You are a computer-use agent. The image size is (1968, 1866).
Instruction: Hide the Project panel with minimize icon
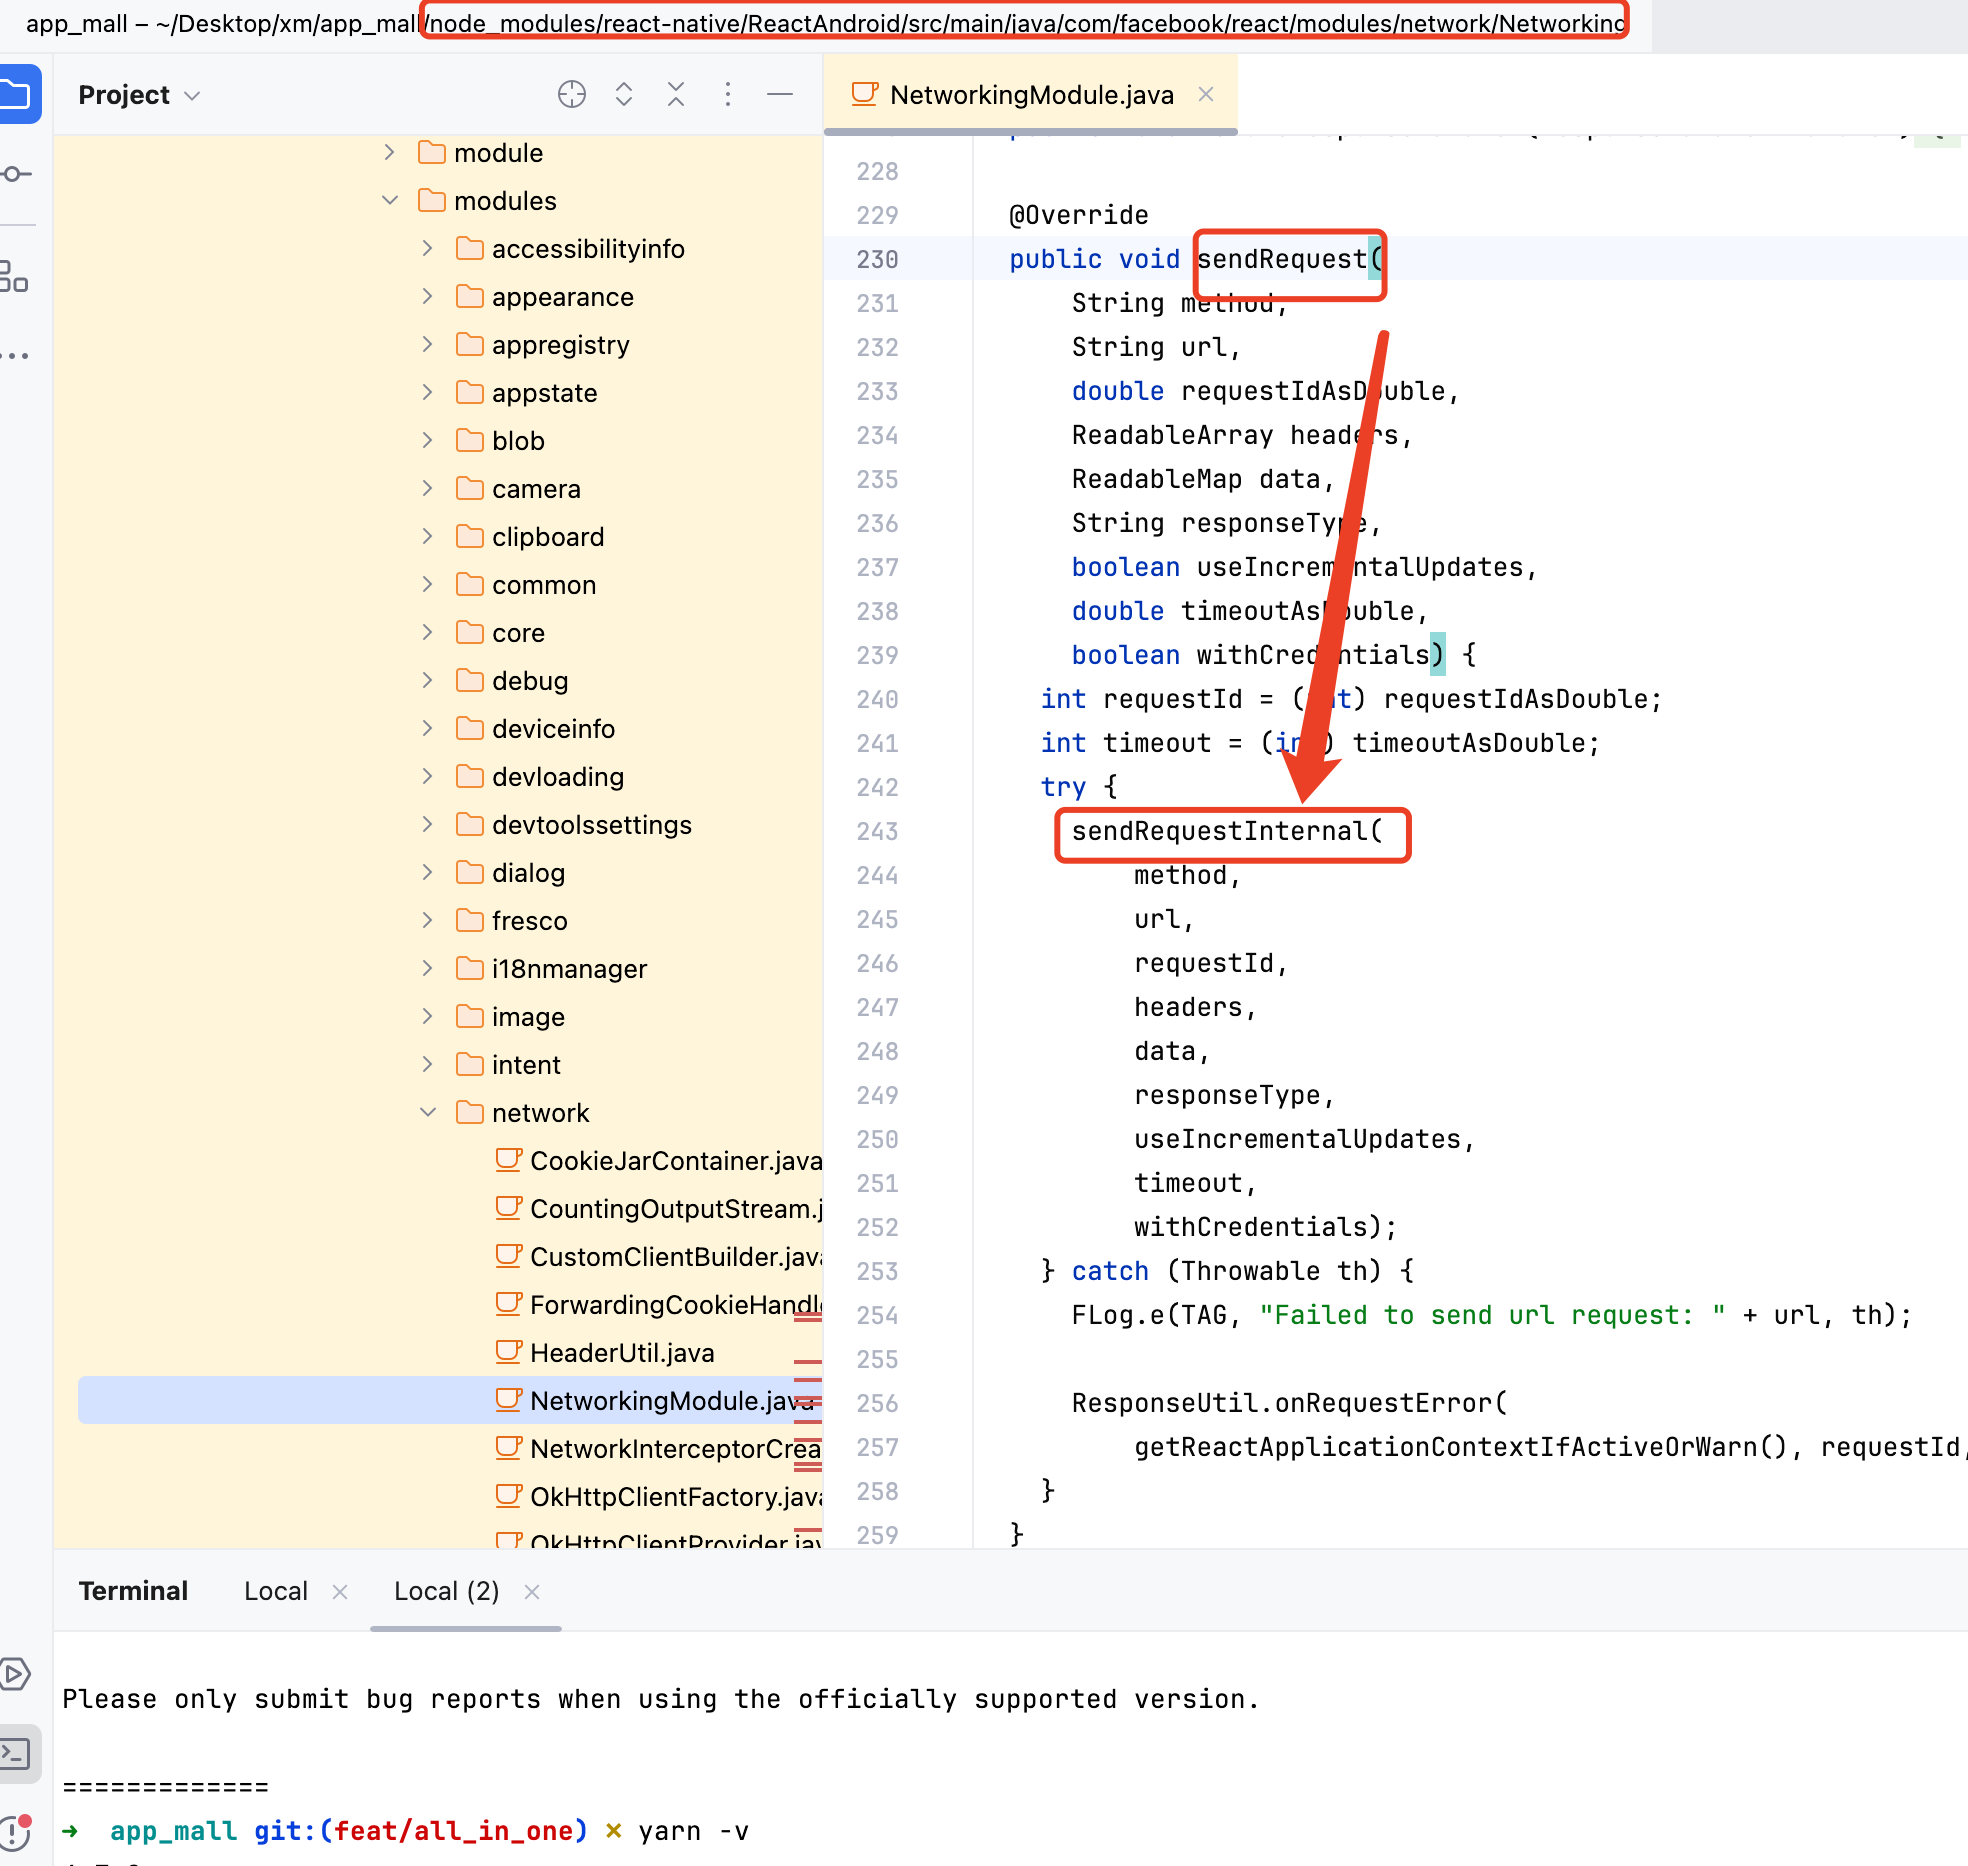pyautogui.click(x=780, y=95)
